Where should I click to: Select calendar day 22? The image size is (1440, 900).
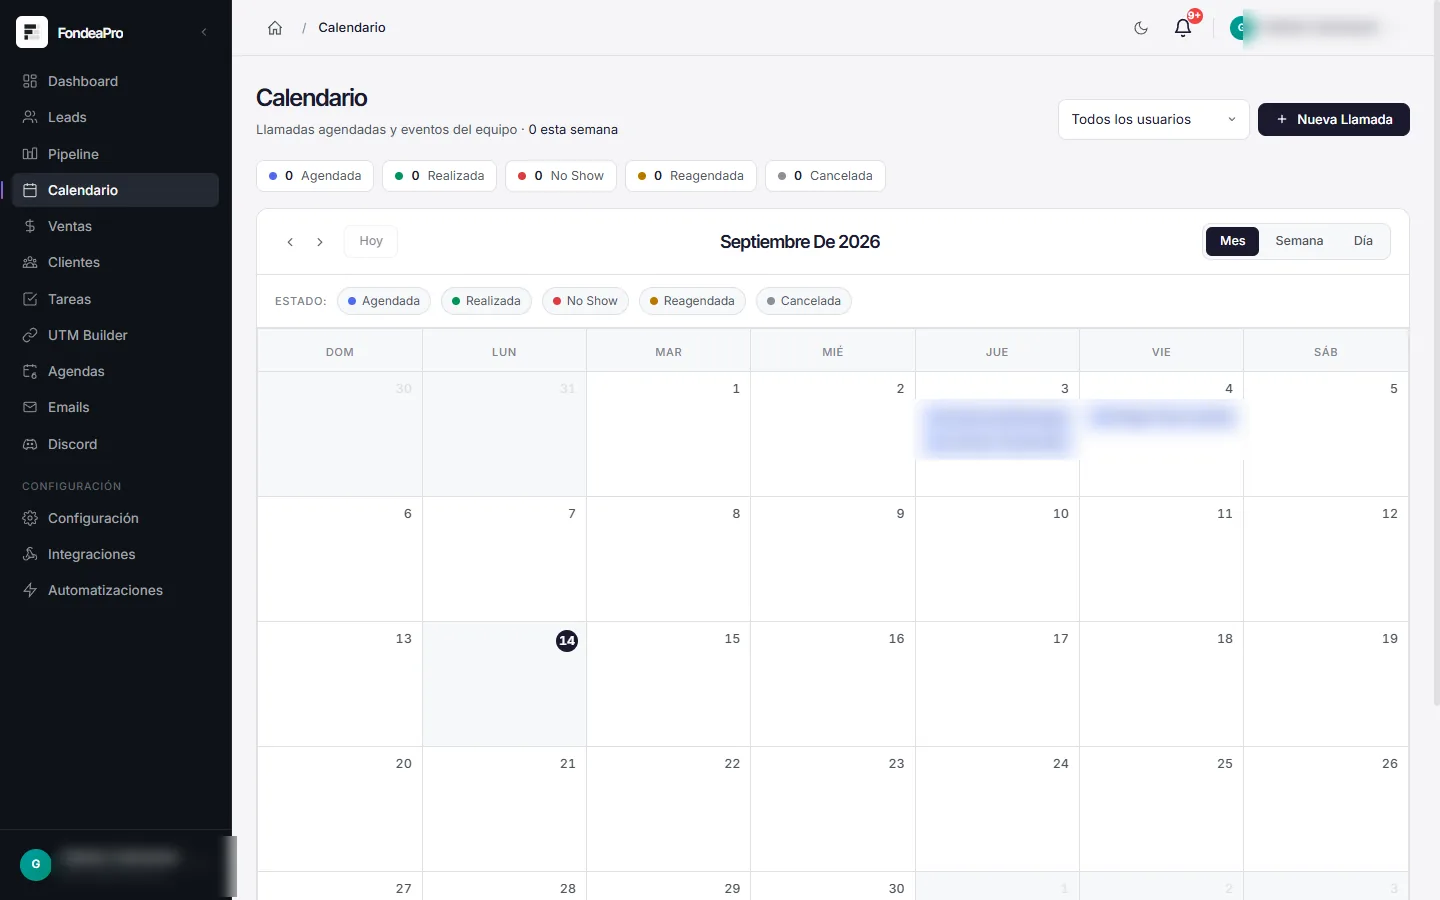[x=668, y=809]
